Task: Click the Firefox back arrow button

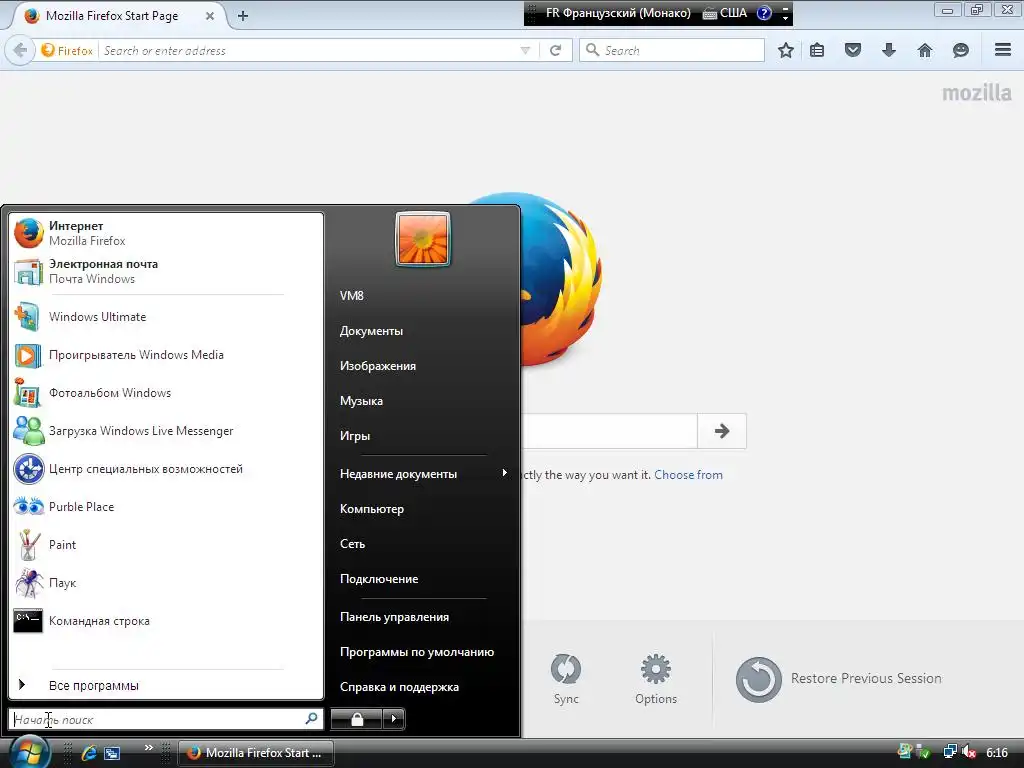Action: [20, 50]
